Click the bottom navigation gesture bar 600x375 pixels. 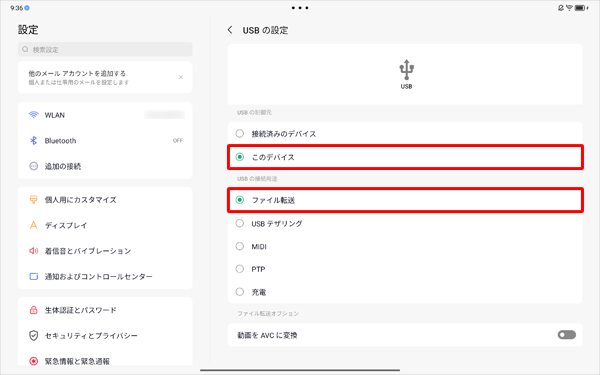(x=300, y=370)
